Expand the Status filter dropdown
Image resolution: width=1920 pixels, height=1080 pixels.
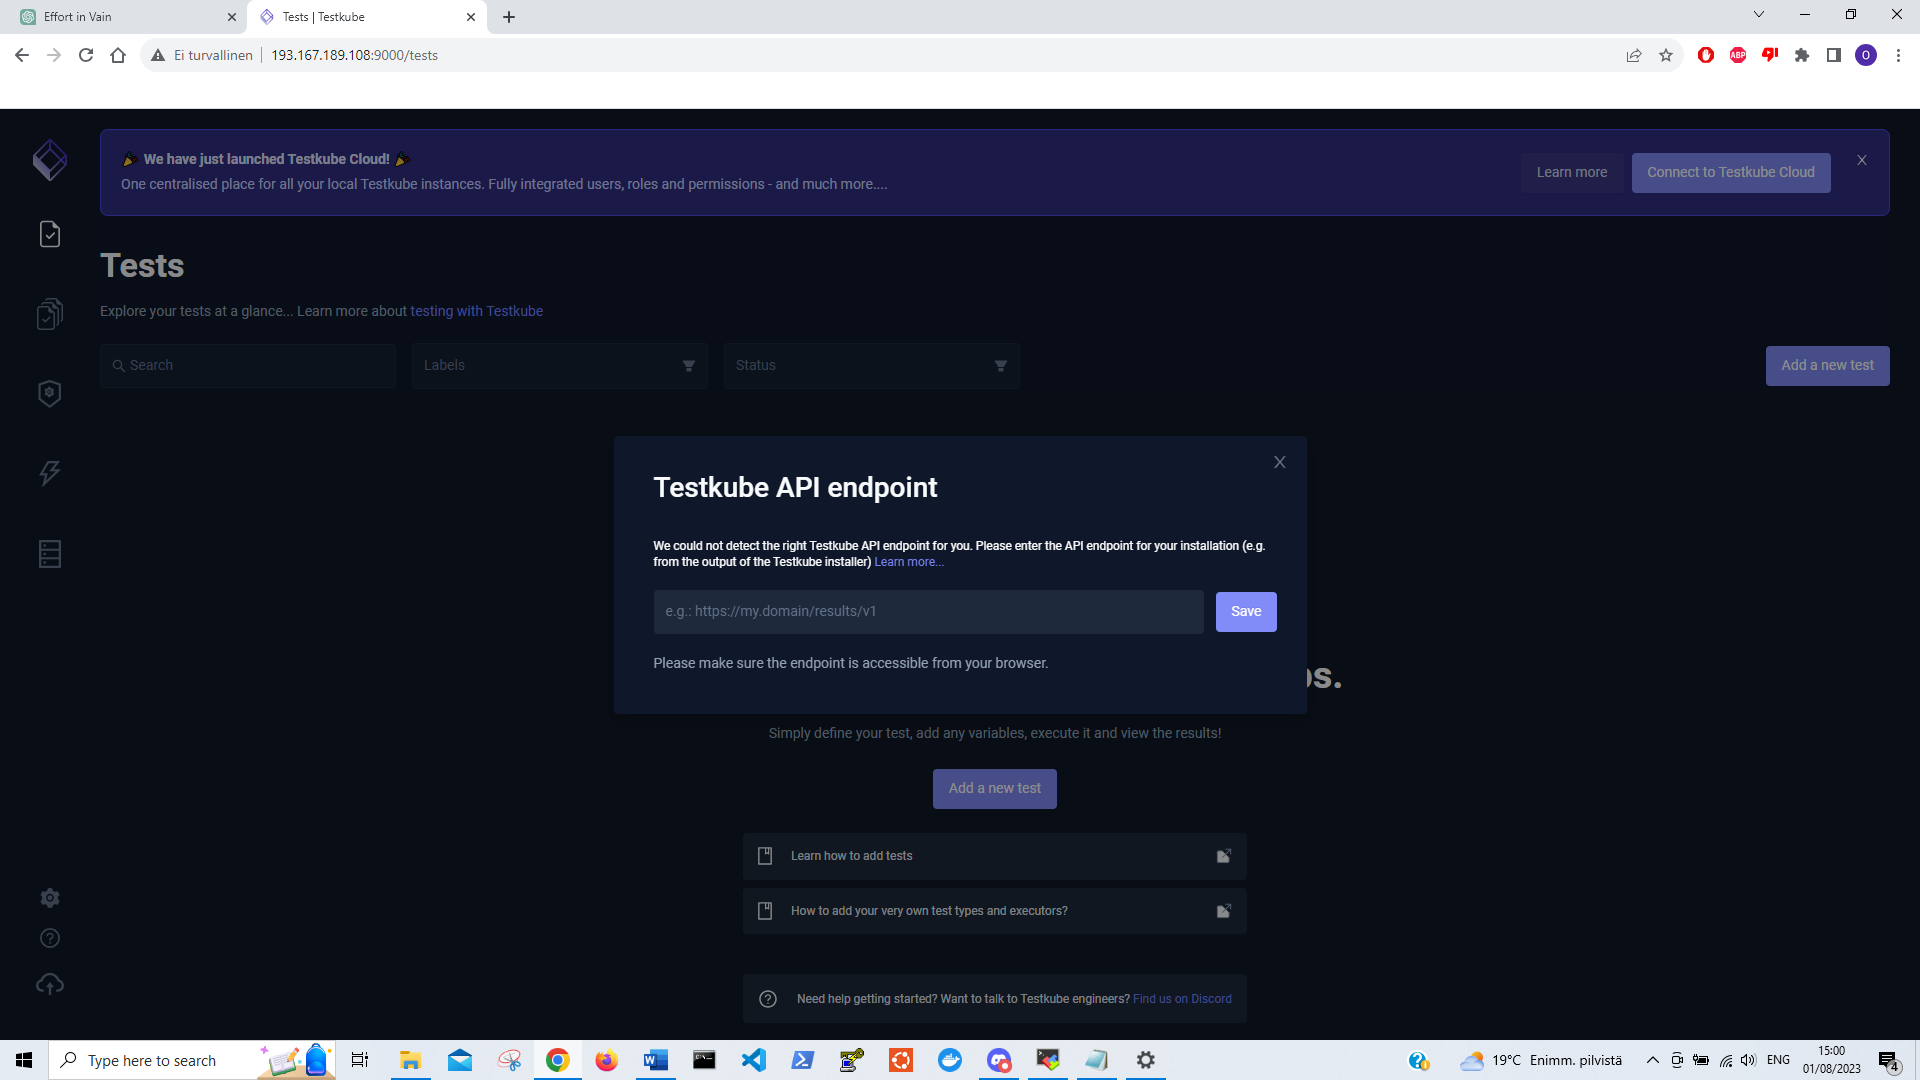(872, 366)
